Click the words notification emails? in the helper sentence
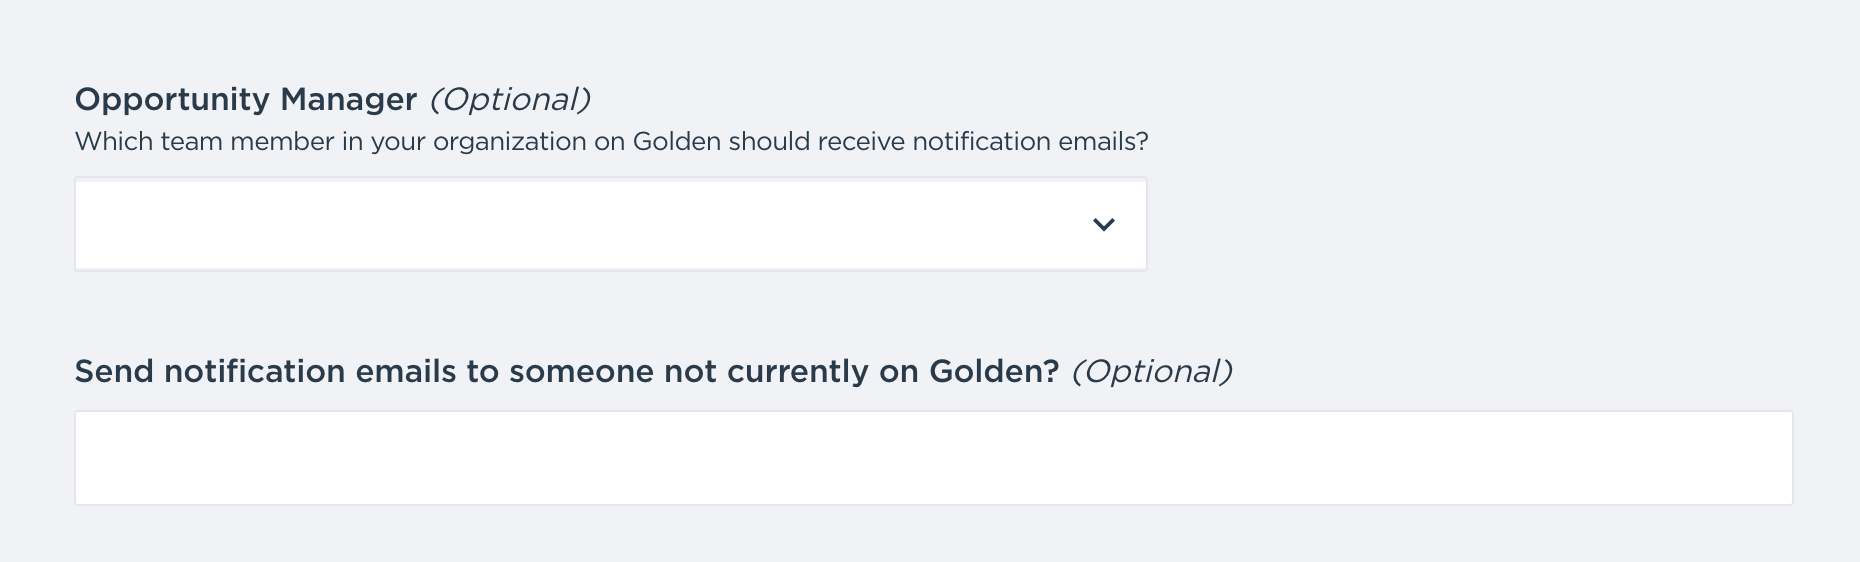This screenshot has height=562, width=1860. tap(1030, 142)
